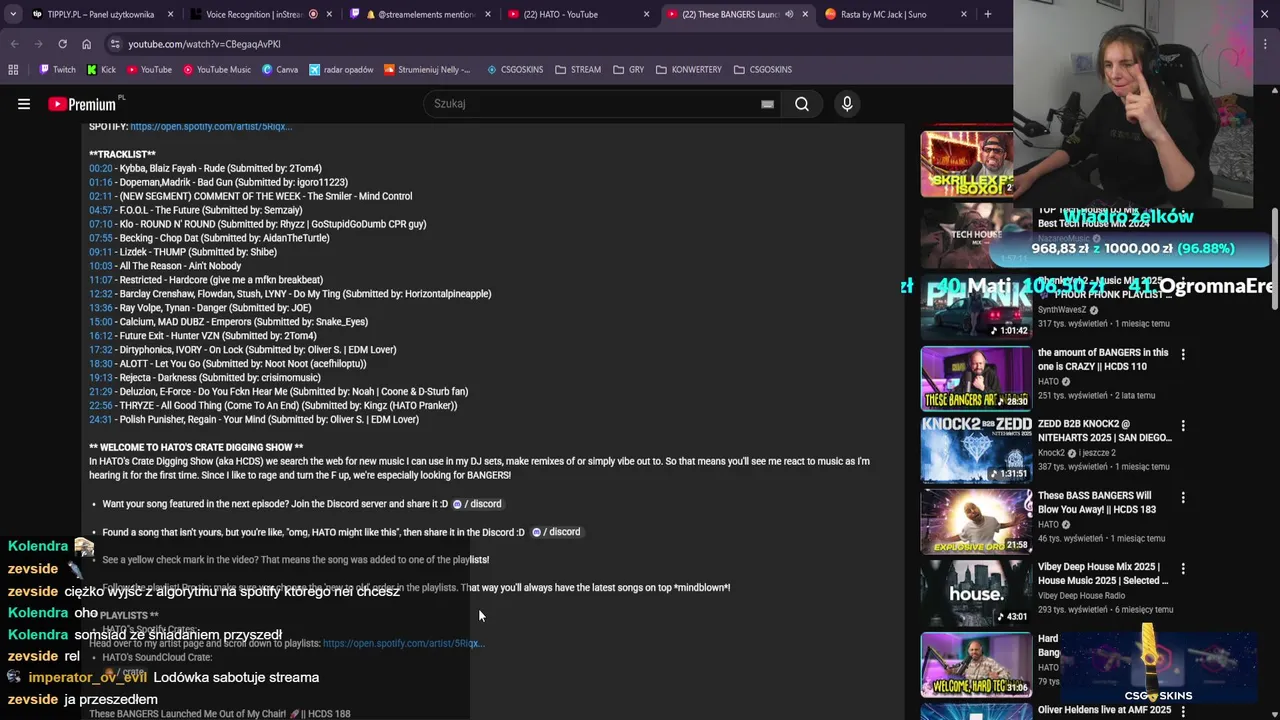Open more options for These BASS BANGERS video

click(x=1183, y=497)
